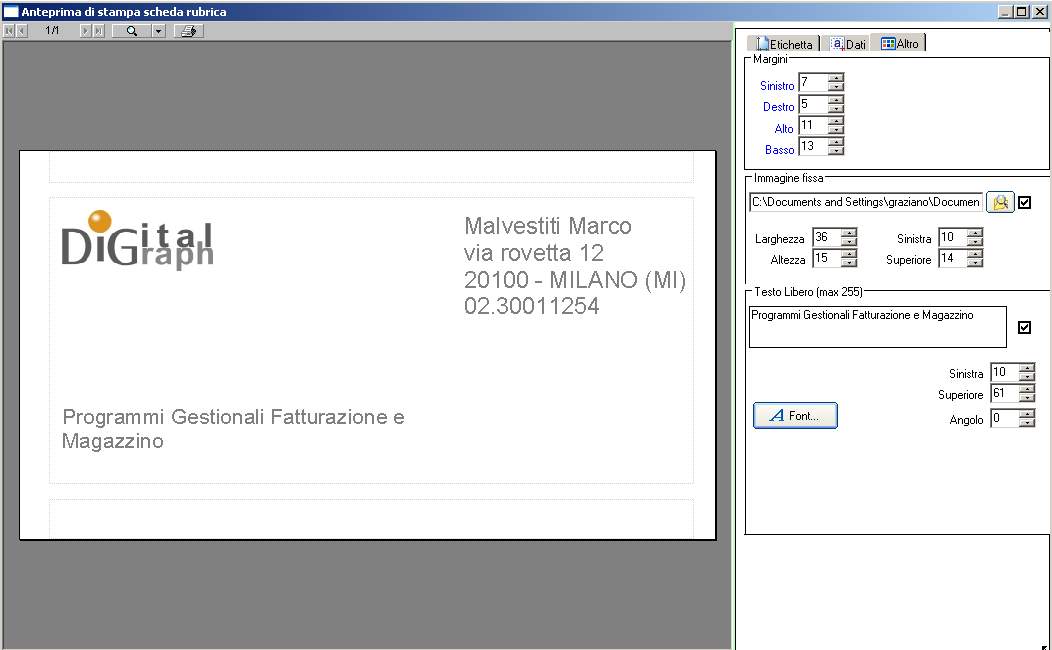This screenshot has width=1052, height=650.
Task: Click the window icon in title bar
Action: tap(11, 11)
